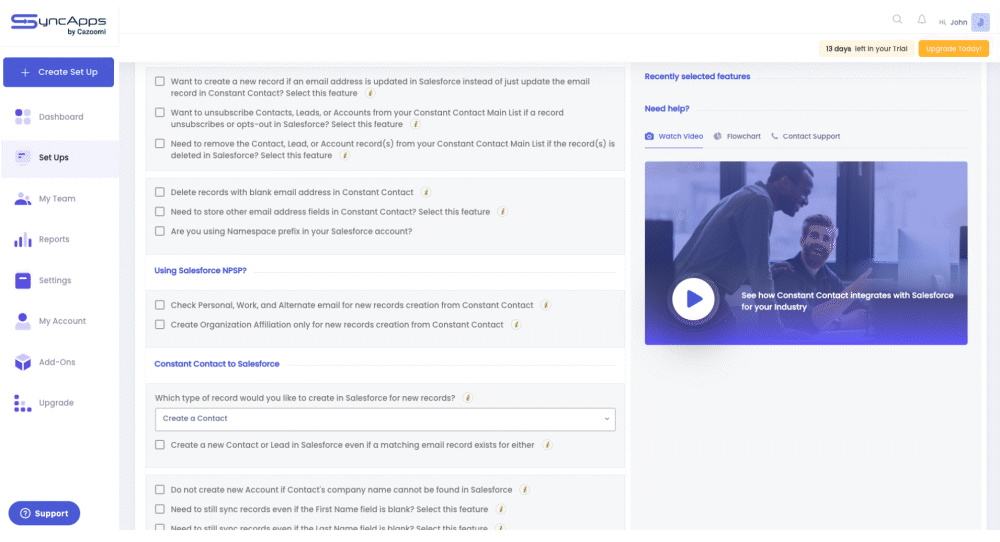Click the 13 days left in your Trial badge
1000x542 pixels.
tap(866, 48)
